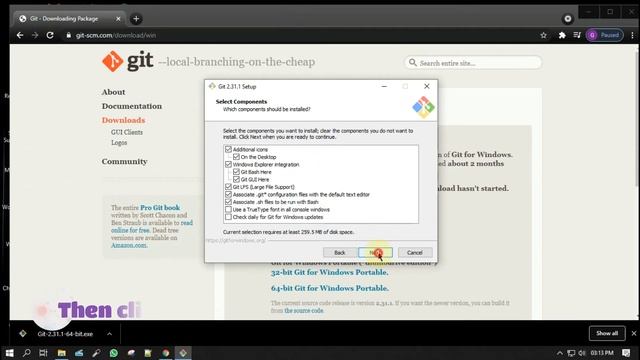Open Chrome from taskbar
640x360 pixels.
click(166, 353)
